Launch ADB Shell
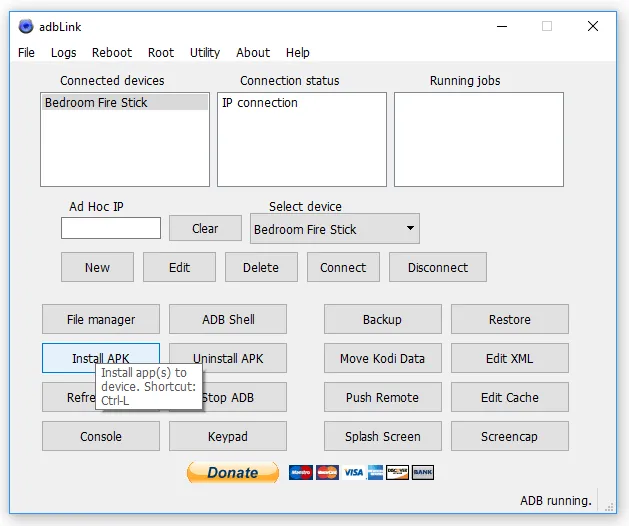 click(x=228, y=319)
